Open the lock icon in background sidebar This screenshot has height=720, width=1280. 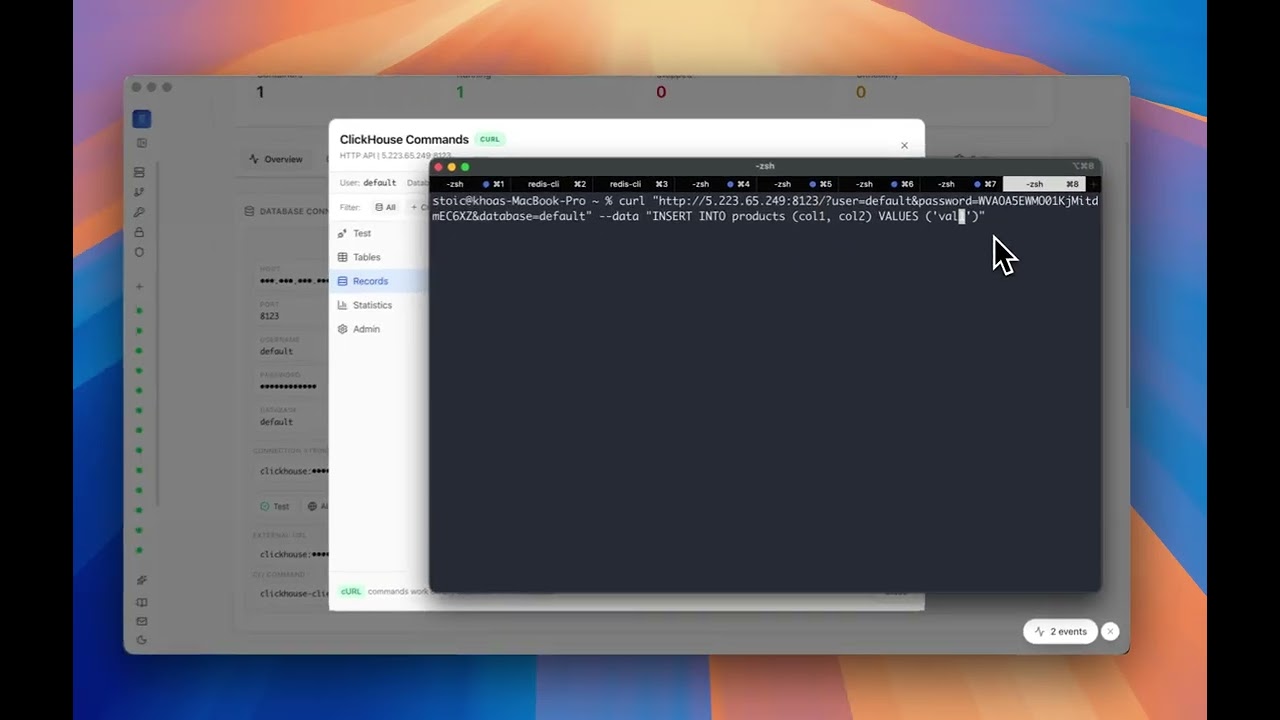[139, 232]
